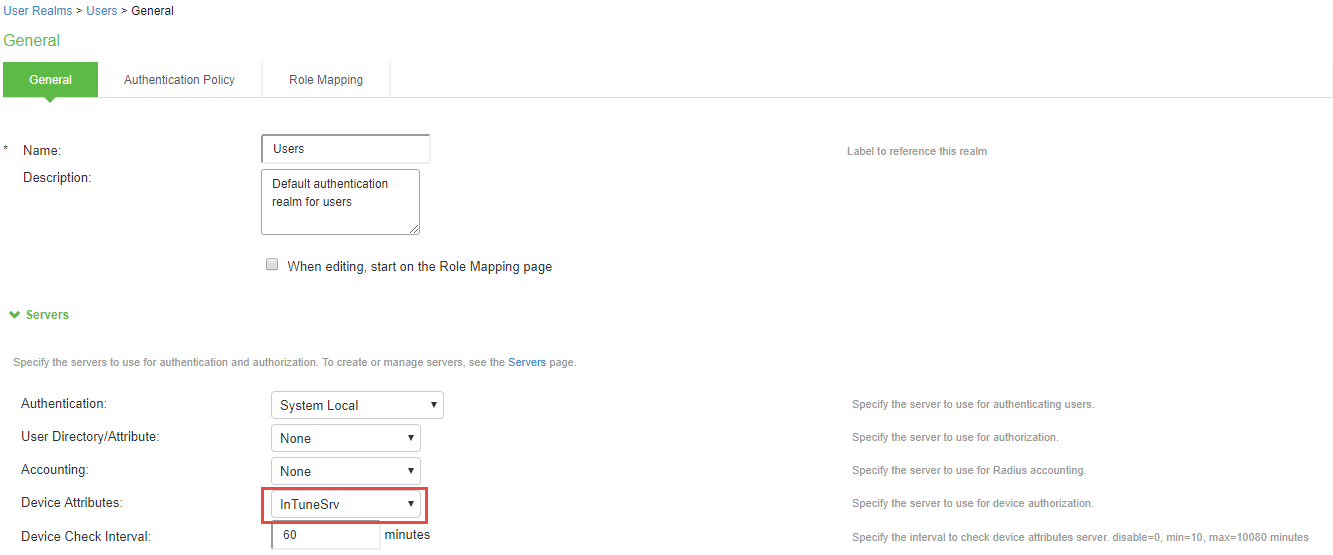Switch to the General tab
Image resolution: width=1333 pixels, height=555 pixels.
coord(50,80)
